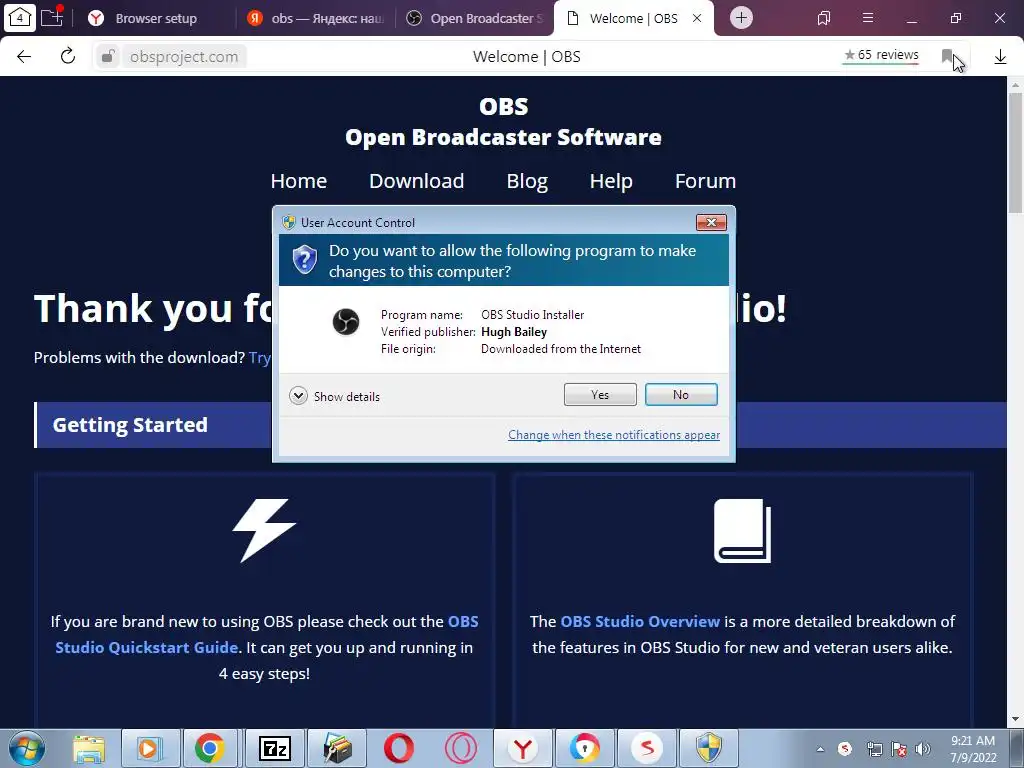This screenshot has width=1024, height=768.
Task: Open Forum in OBS site navigation
Action: [705, 181]
